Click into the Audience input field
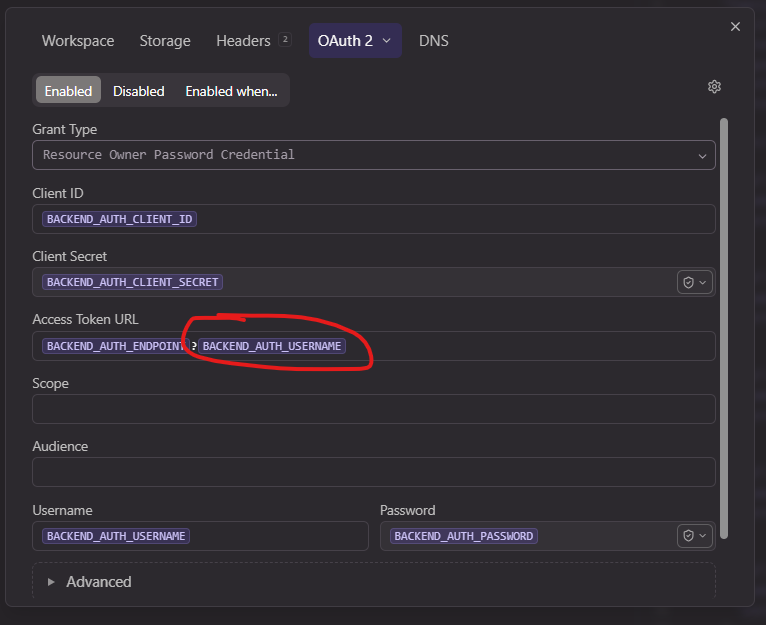This screenshot has height=625, width=766. [373, 472]
